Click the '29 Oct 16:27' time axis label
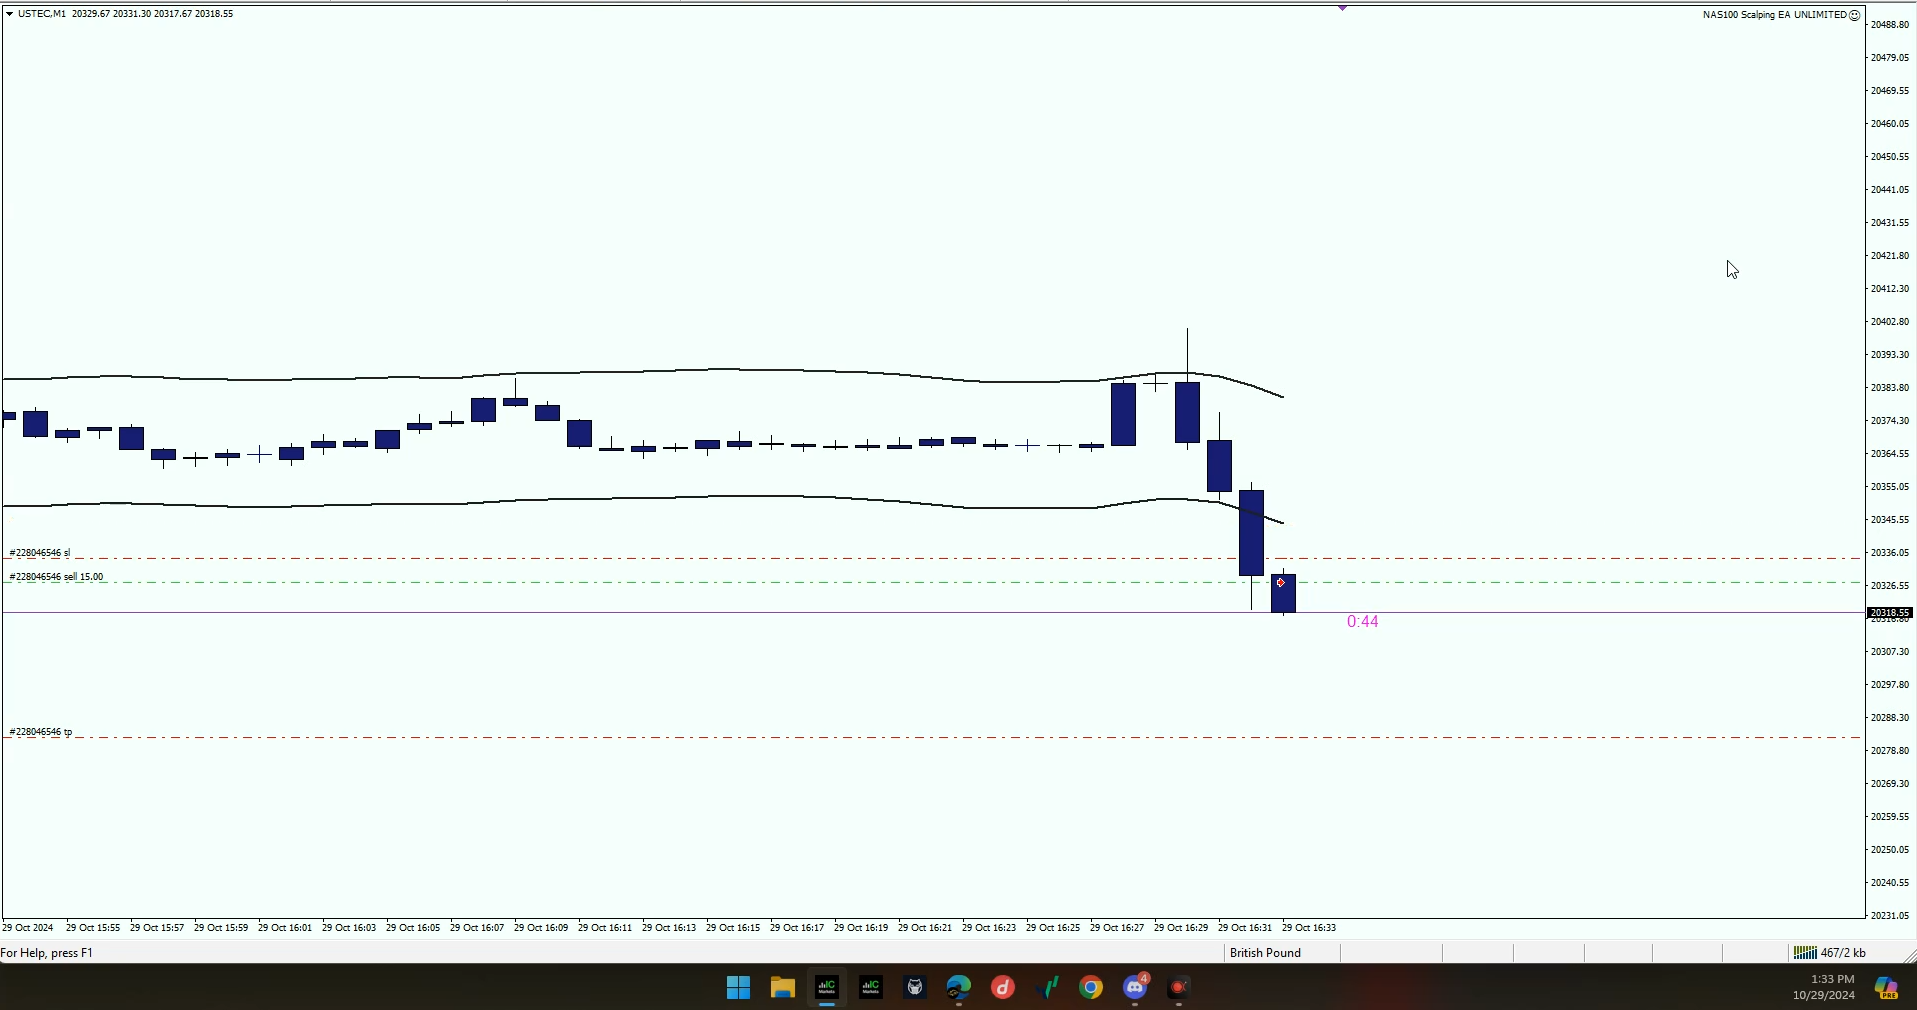The height and width of the screenshot is (1010, 1917). (x=1117, y=928)
